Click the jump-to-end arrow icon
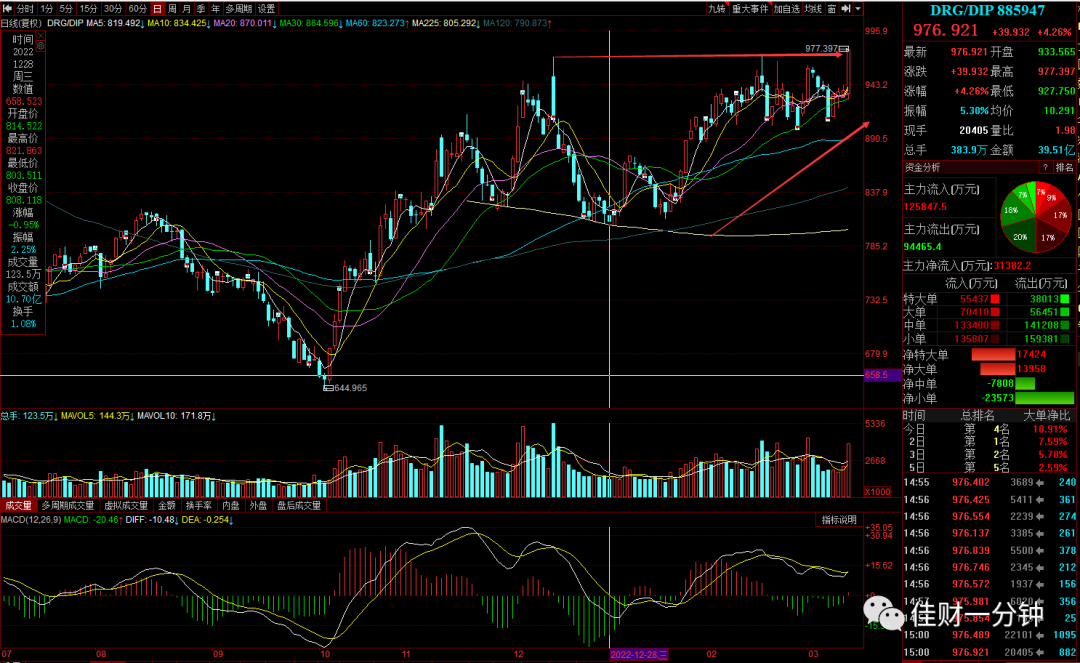1080x663 pixels. [x=846, y=9]
